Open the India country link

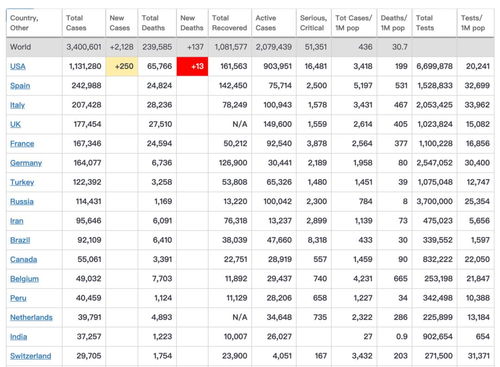click(18, 337)
